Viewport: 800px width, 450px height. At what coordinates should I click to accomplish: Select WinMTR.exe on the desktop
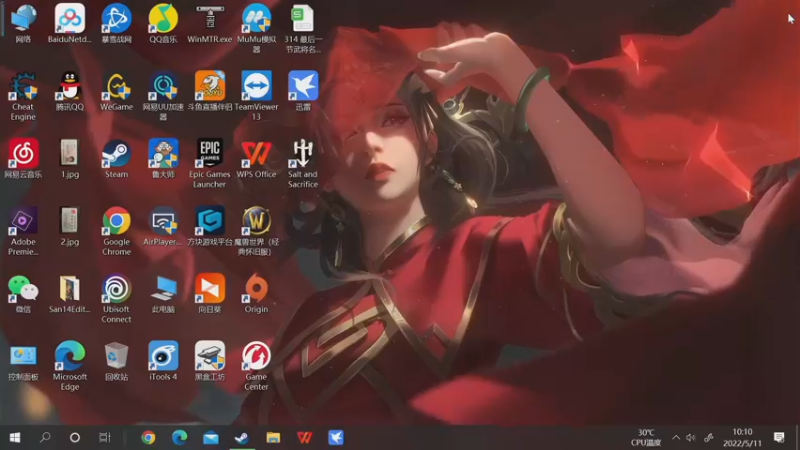click(210, 23)
